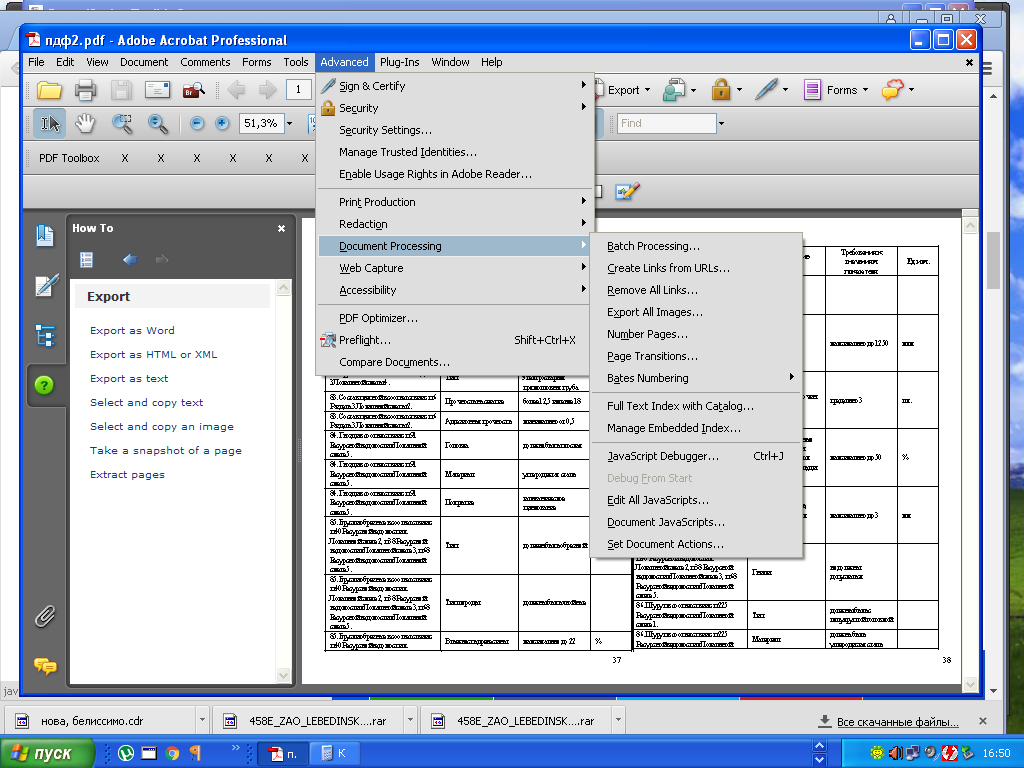Open the Comments menu
Viewport: 1024px width, 768px height.
point(205,62)
